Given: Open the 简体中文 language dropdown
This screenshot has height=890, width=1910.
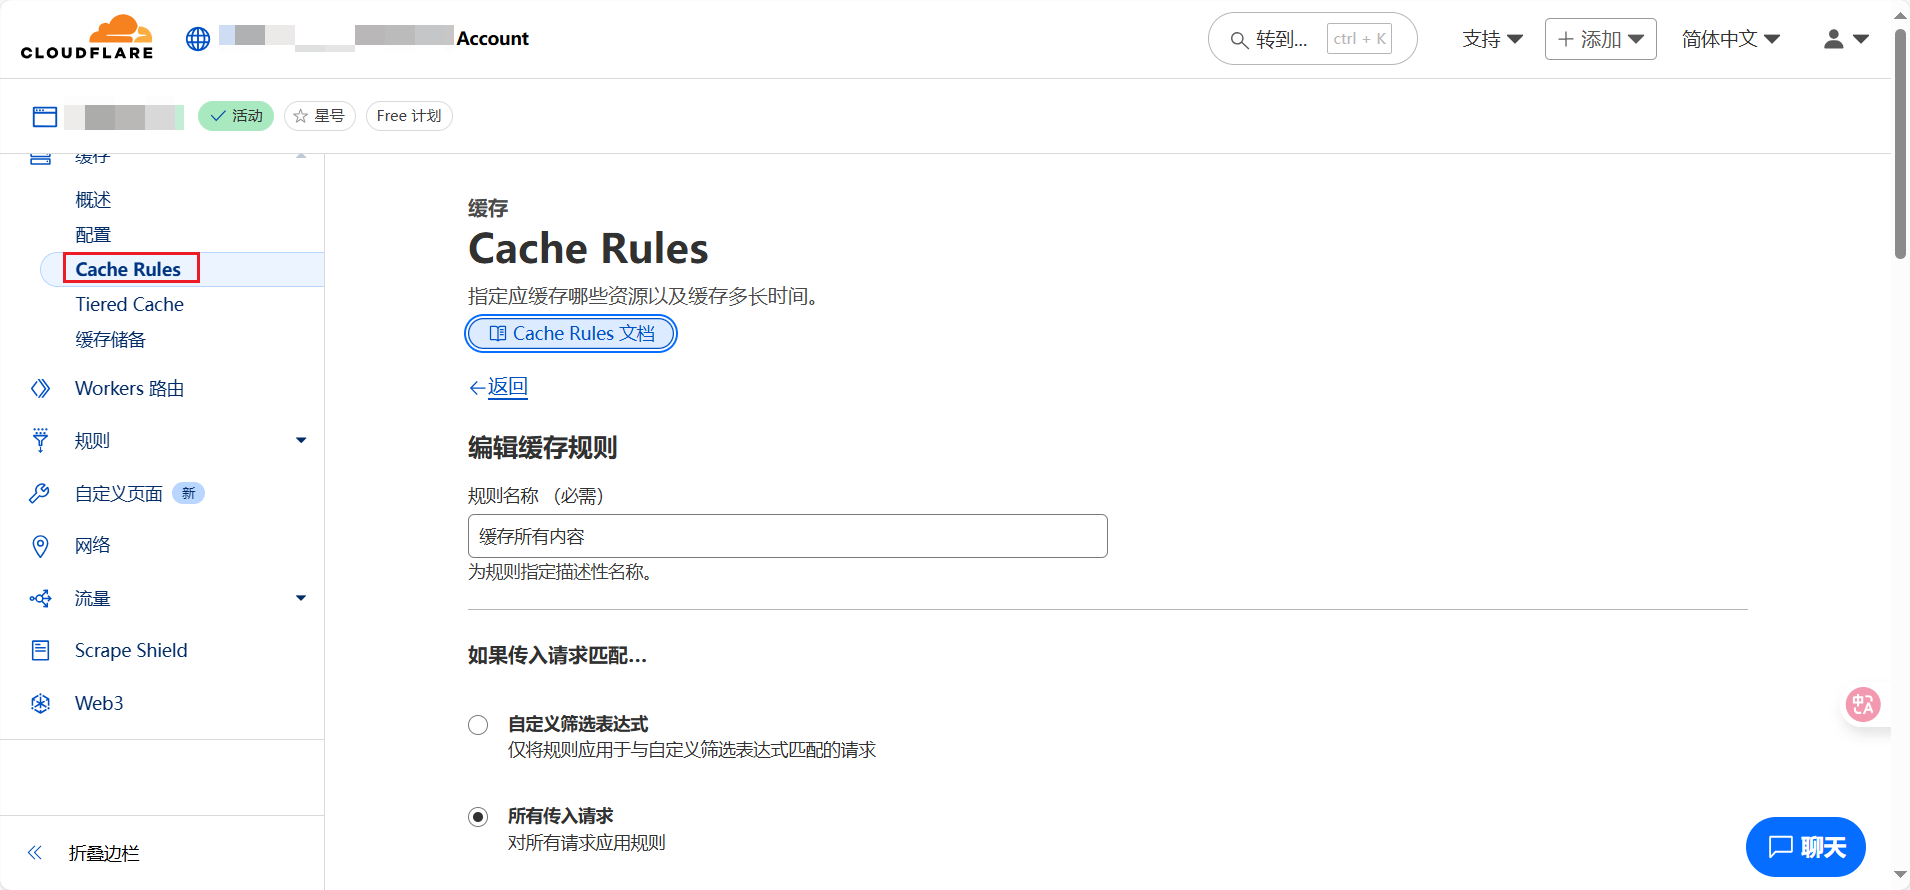Looking at the screenshot, I should pyautogui.click(x=1731, y=39).
